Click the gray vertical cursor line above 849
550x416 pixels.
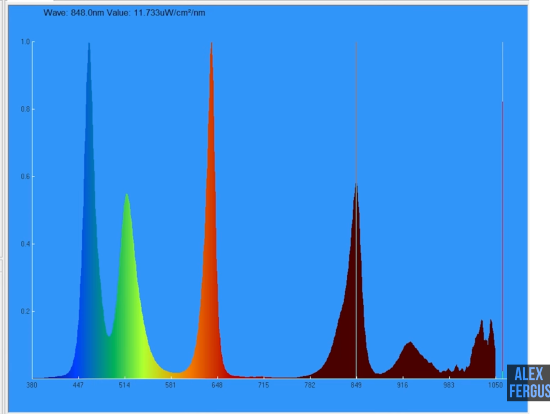(356, 112)
